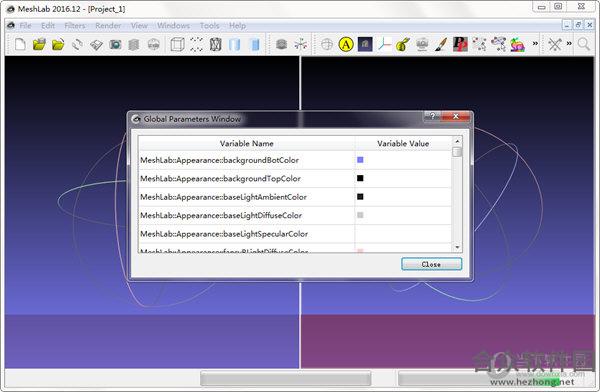Click backgroundBotColor blue color swatch
This screenshot has height=392, width=600.
click(x=360, y=160)
